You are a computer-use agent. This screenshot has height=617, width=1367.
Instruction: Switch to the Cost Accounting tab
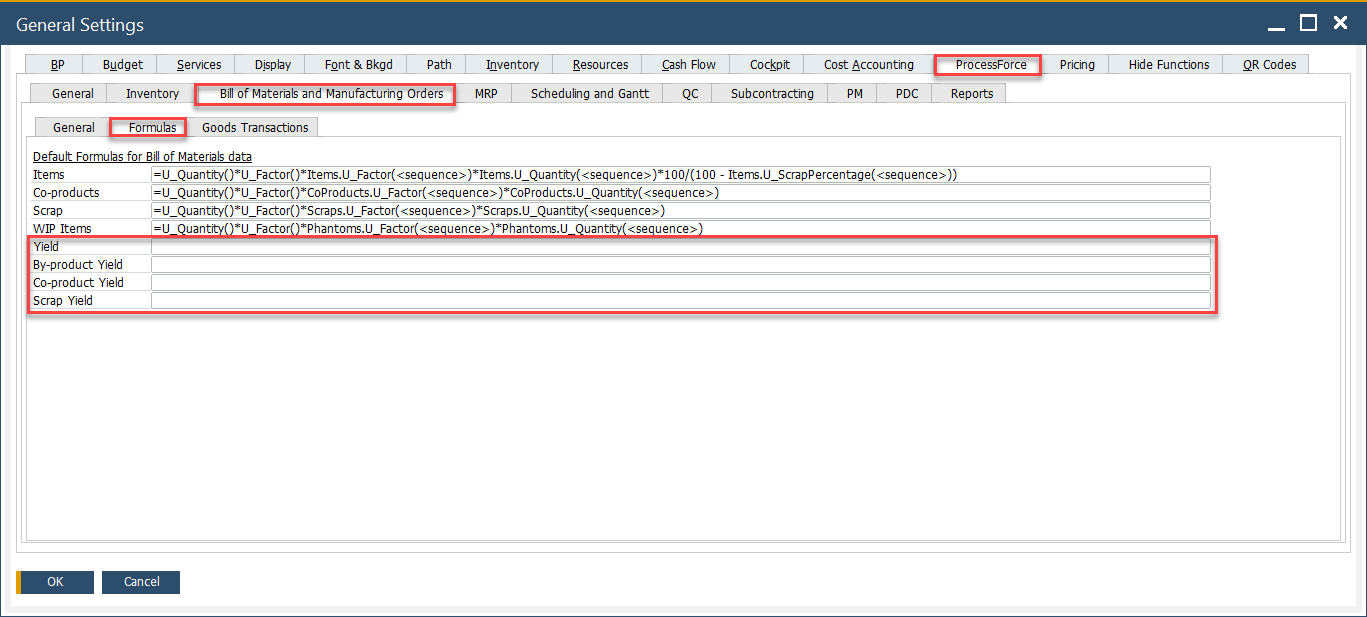[868, 65]
